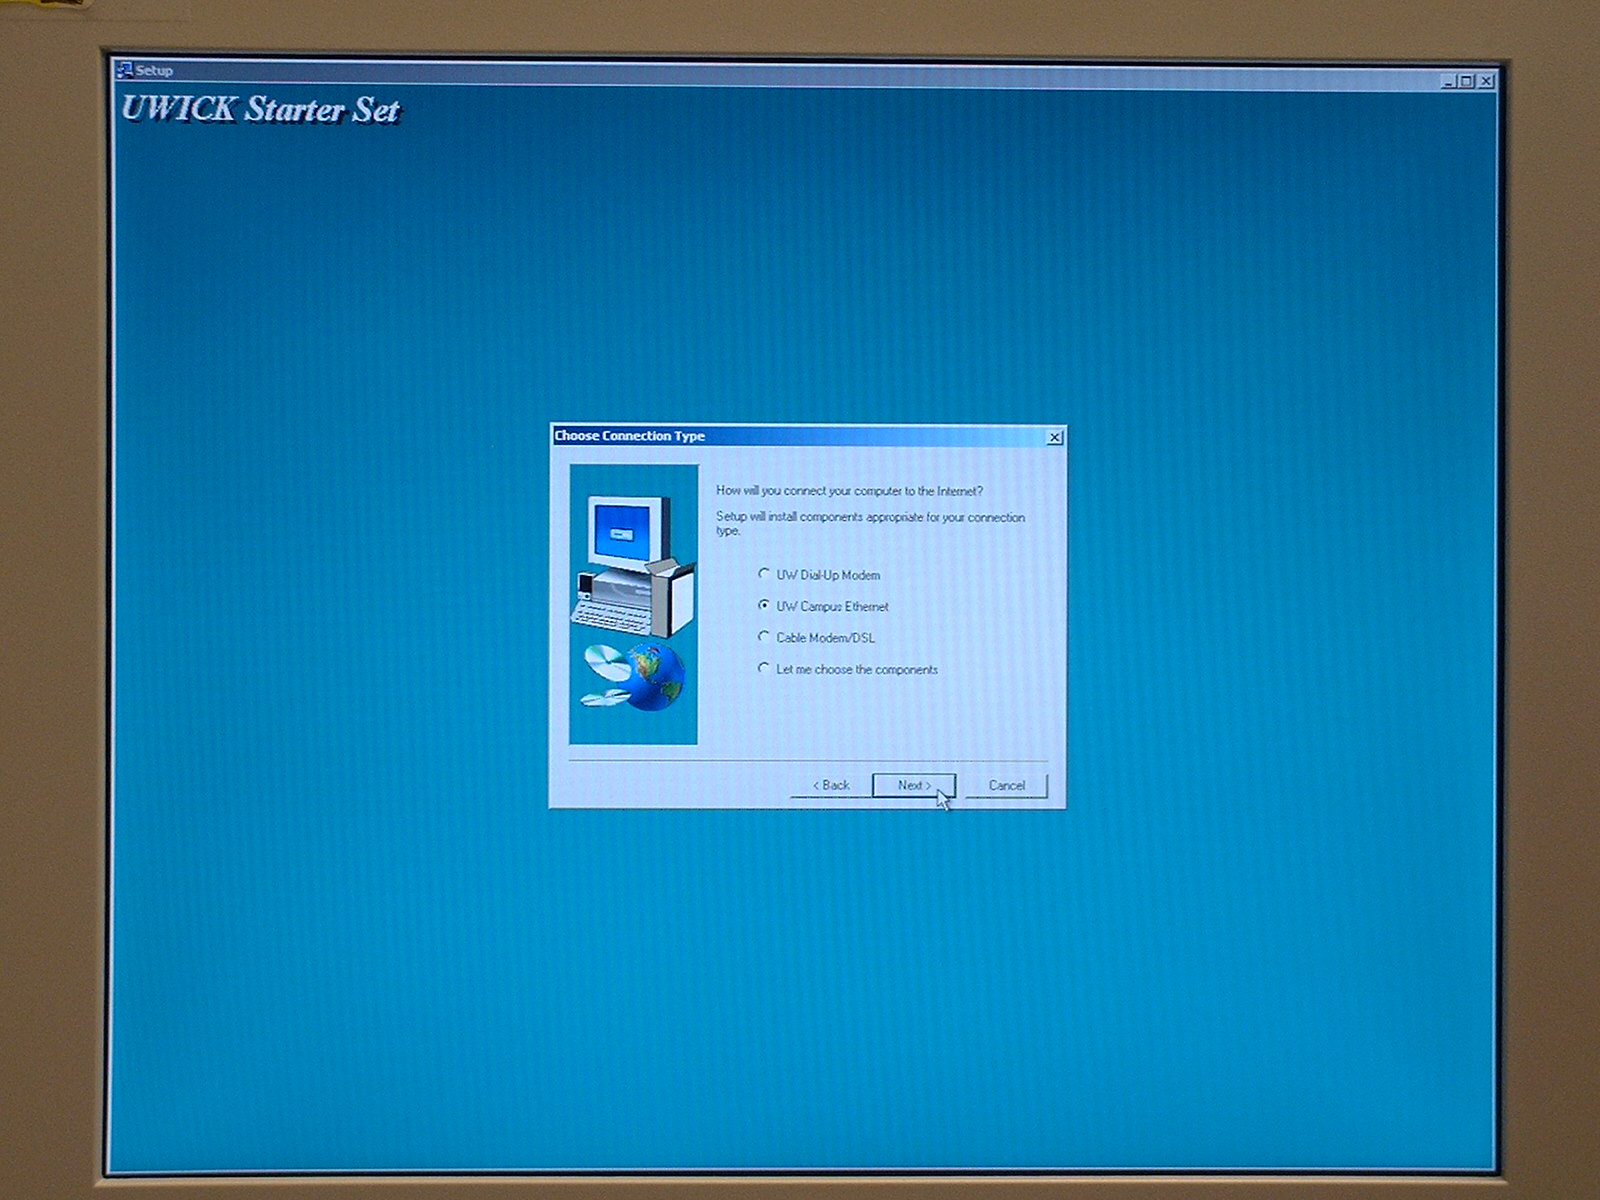Go back with the Back button
The width and height of the screenshot is (1600, 1200).
click(x=831, y=785)
